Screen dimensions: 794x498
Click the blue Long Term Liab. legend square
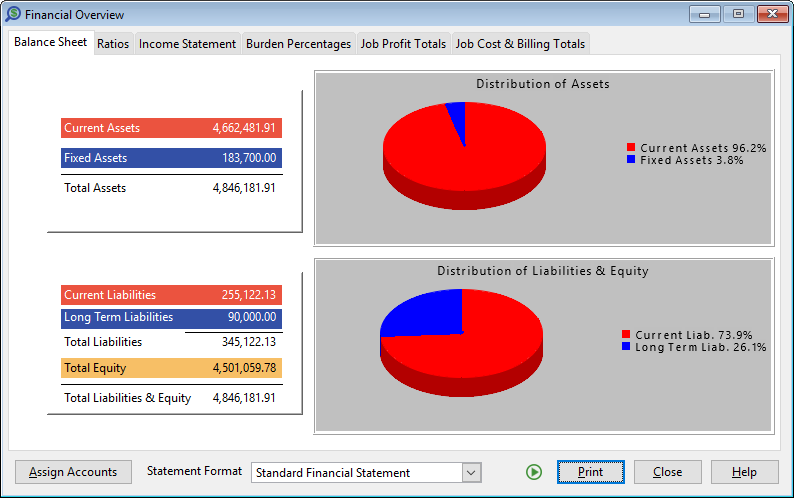(626, 347)
